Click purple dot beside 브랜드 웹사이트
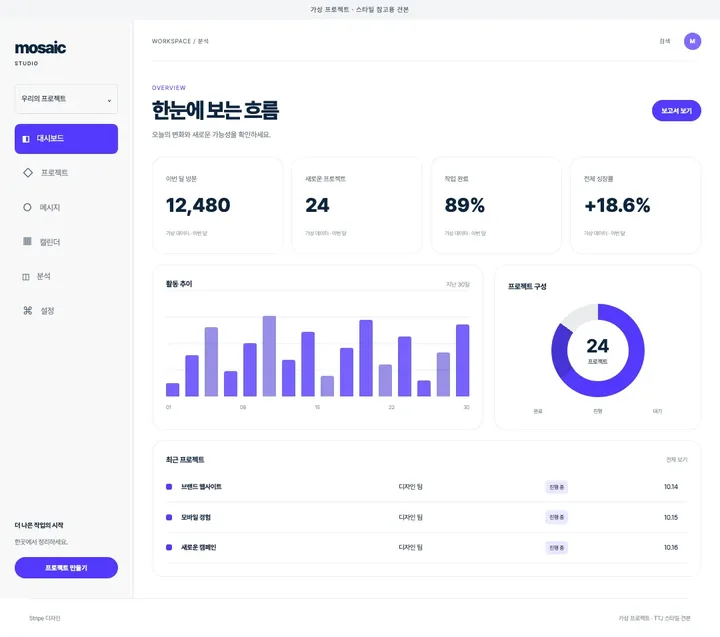The width and height of the screenshot is (720, 637). 169,487
